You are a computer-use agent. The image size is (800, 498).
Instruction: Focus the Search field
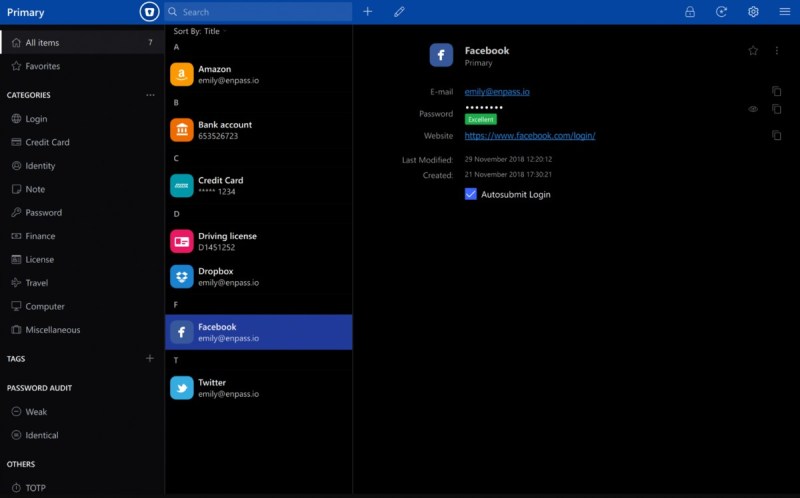point(258,12)
